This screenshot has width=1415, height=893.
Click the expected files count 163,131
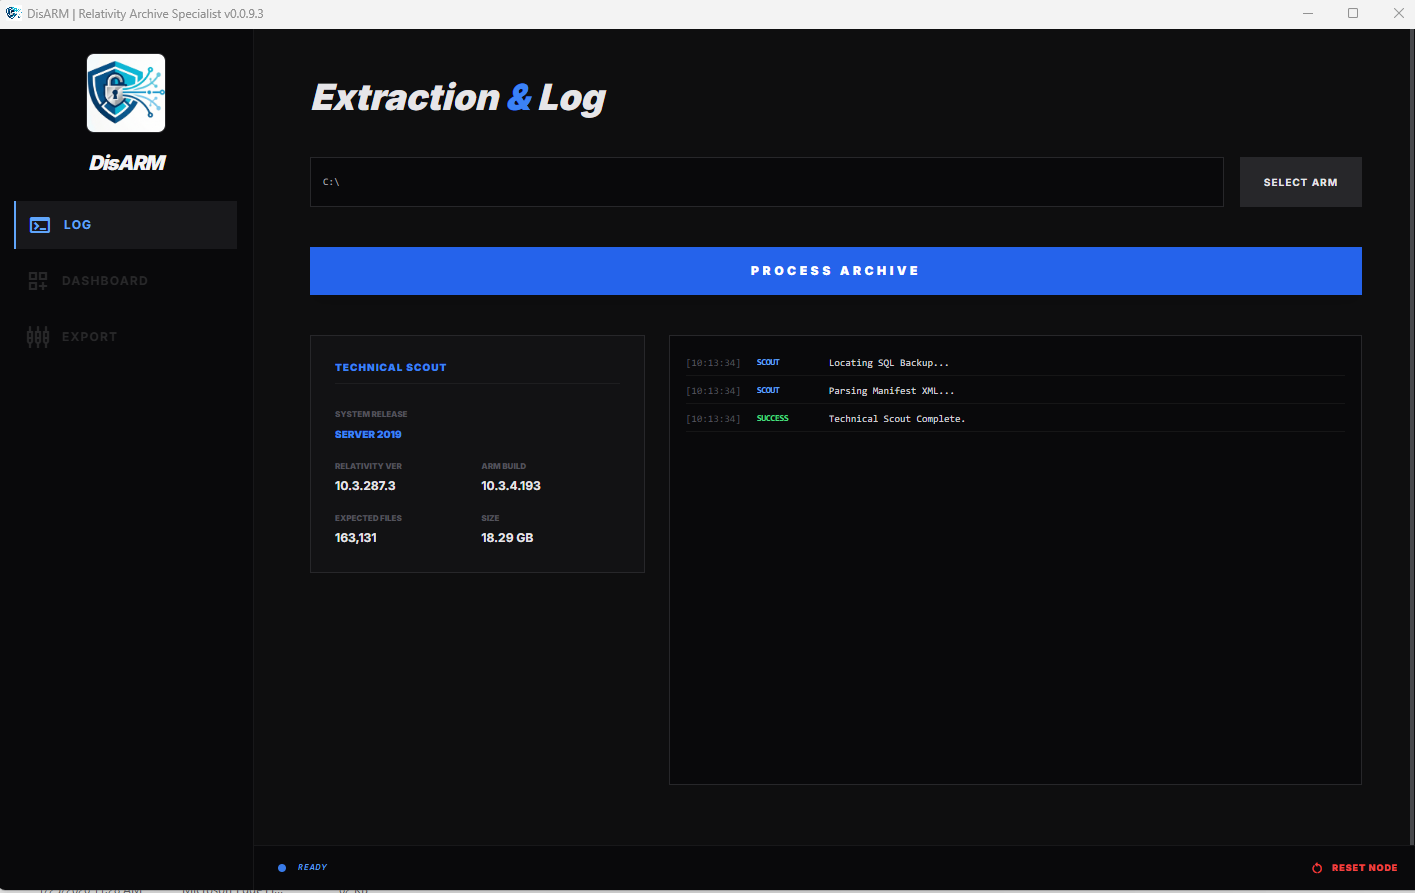coord(356,538)
